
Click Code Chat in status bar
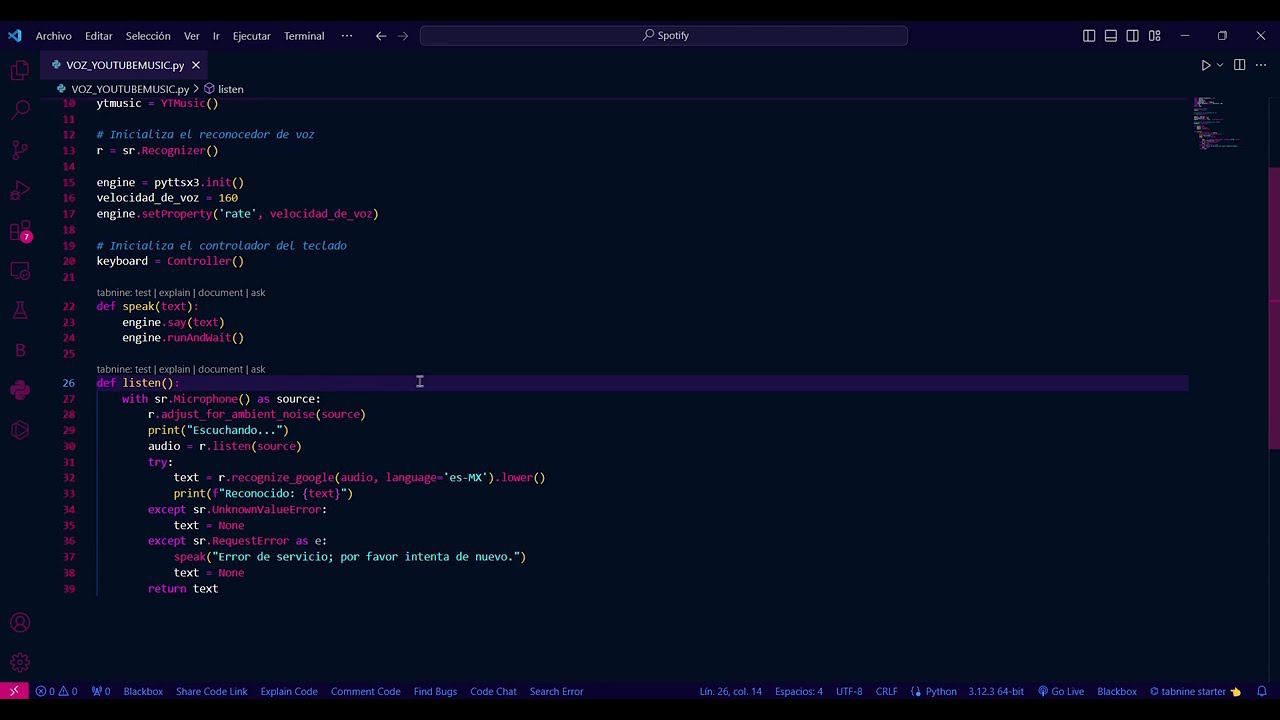coord(493,691)
